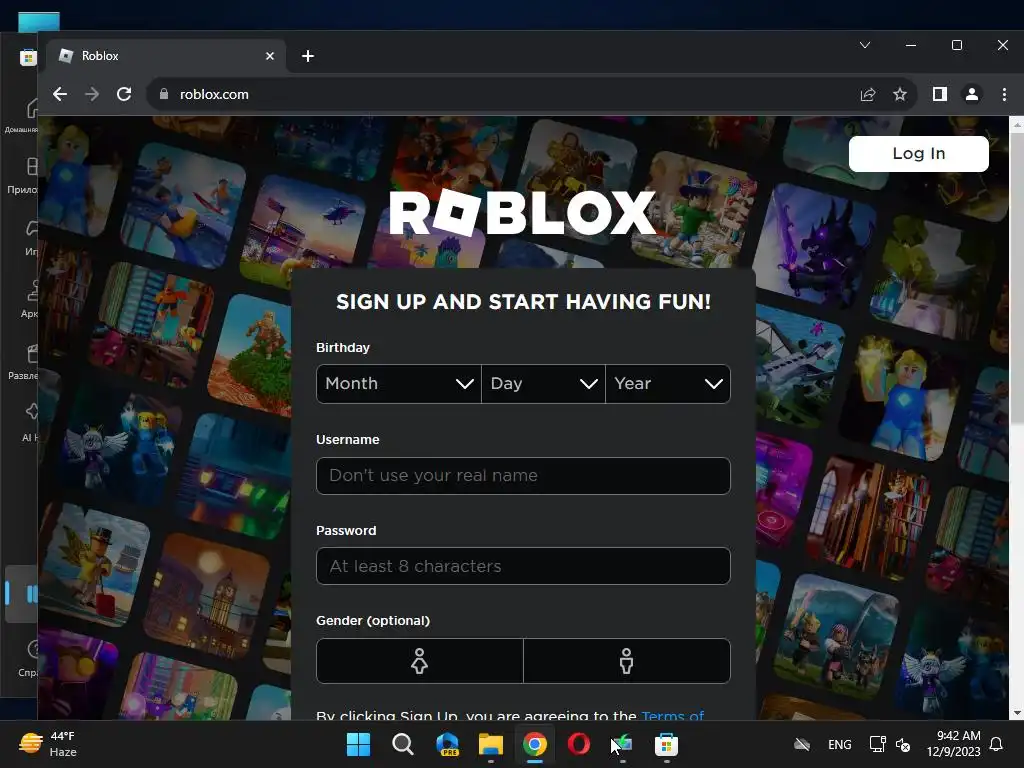This screenshot has height=768, width=1024.
Task: Reload the Roblox page
Action: click(x=124, y=94)
